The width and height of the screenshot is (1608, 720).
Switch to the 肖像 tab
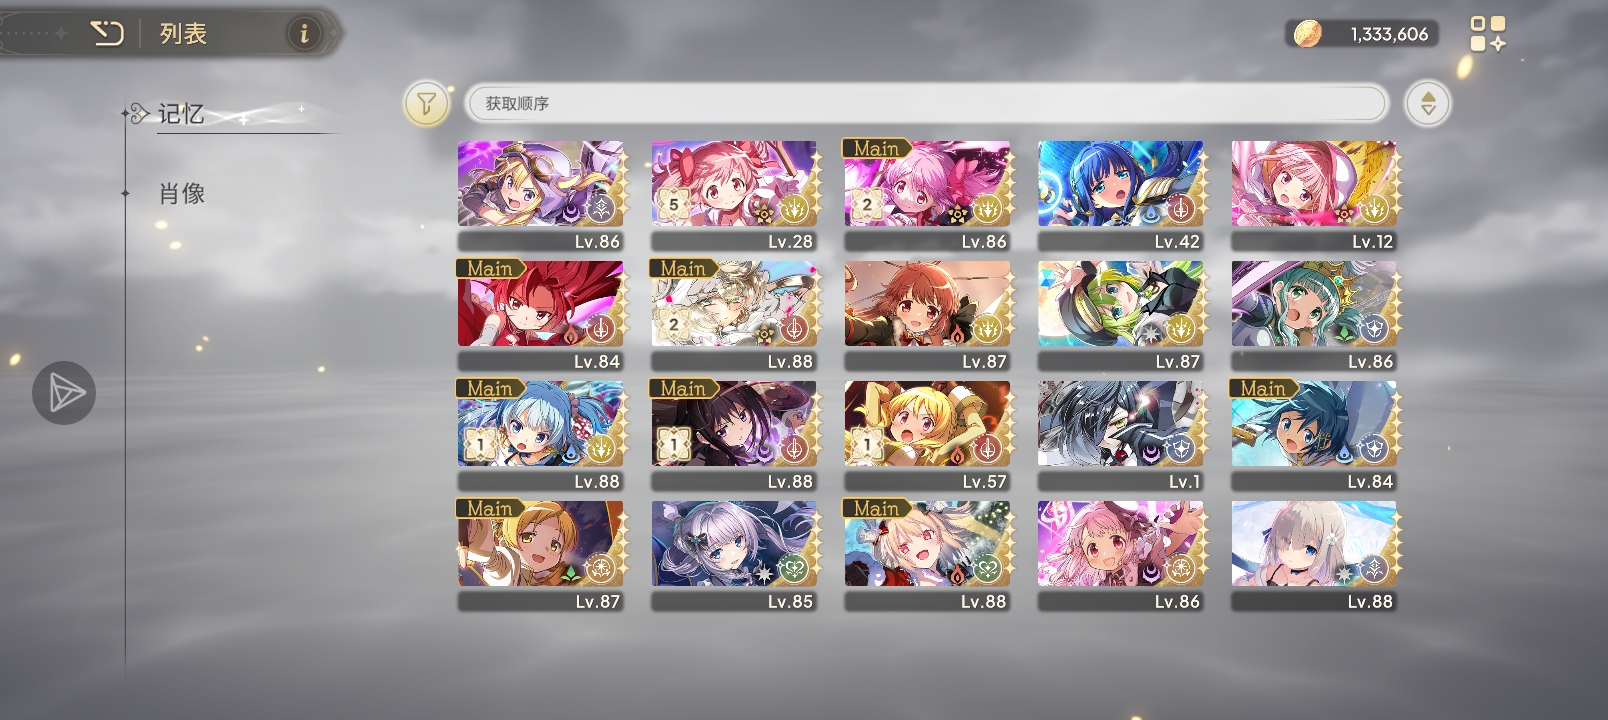pyautogui.click(x=182, y=193)
